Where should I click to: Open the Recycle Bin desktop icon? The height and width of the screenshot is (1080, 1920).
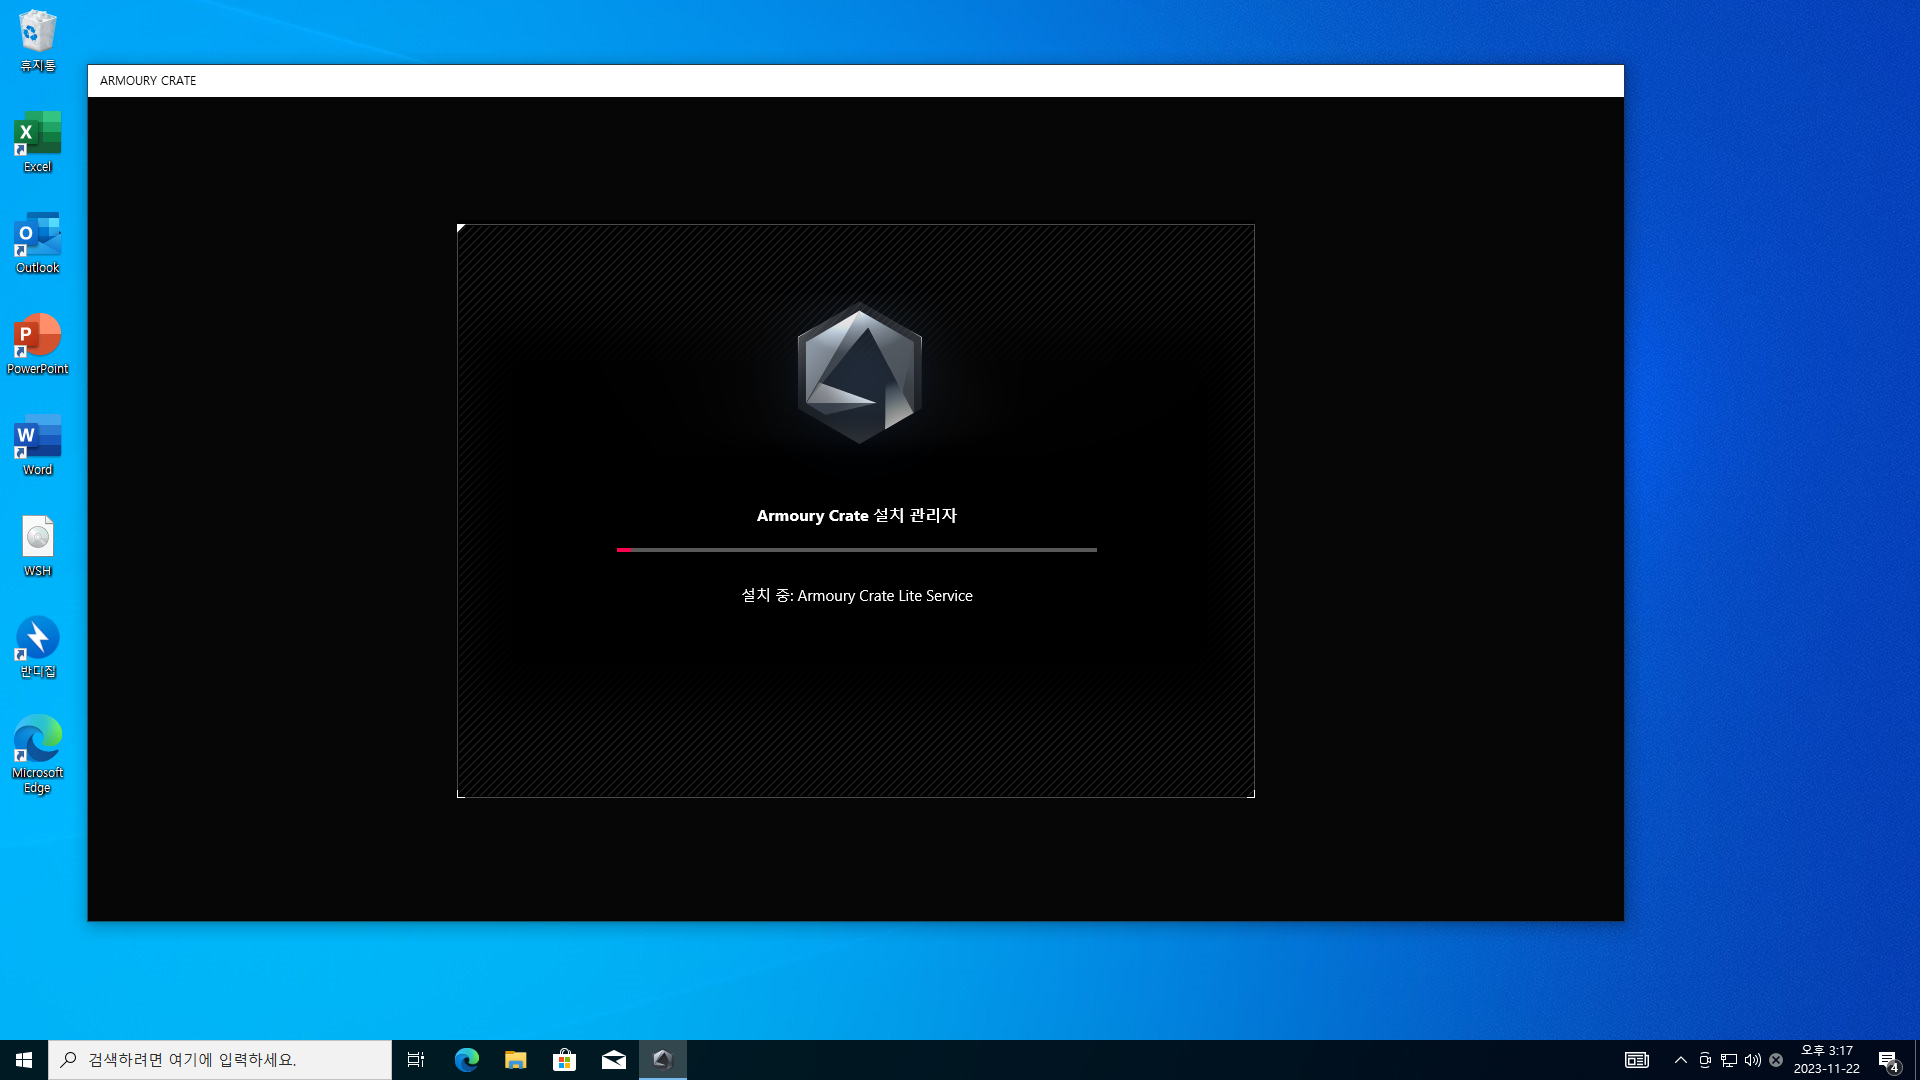[x=37, y=42]
